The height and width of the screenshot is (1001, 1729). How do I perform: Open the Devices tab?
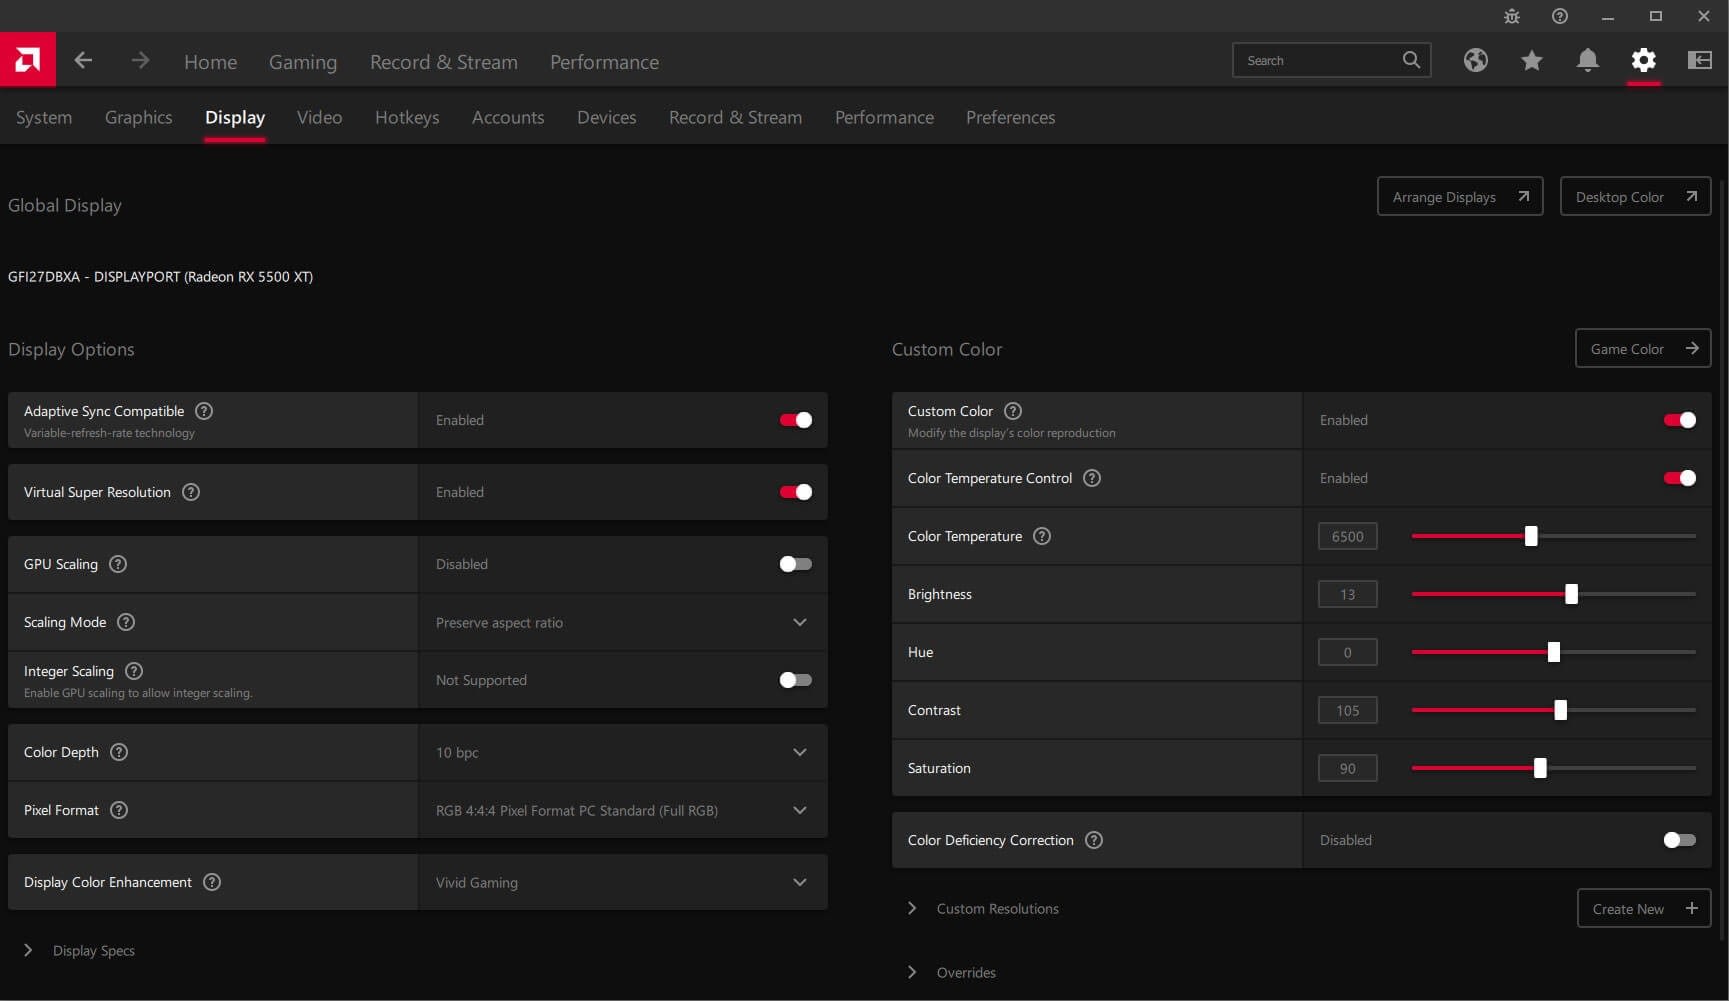pos(607,117)
